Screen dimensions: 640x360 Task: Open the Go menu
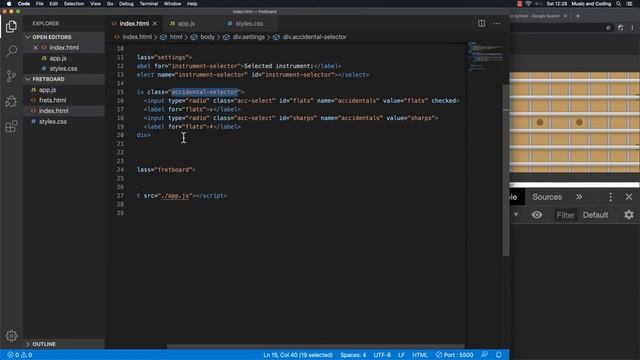[110, 4]
